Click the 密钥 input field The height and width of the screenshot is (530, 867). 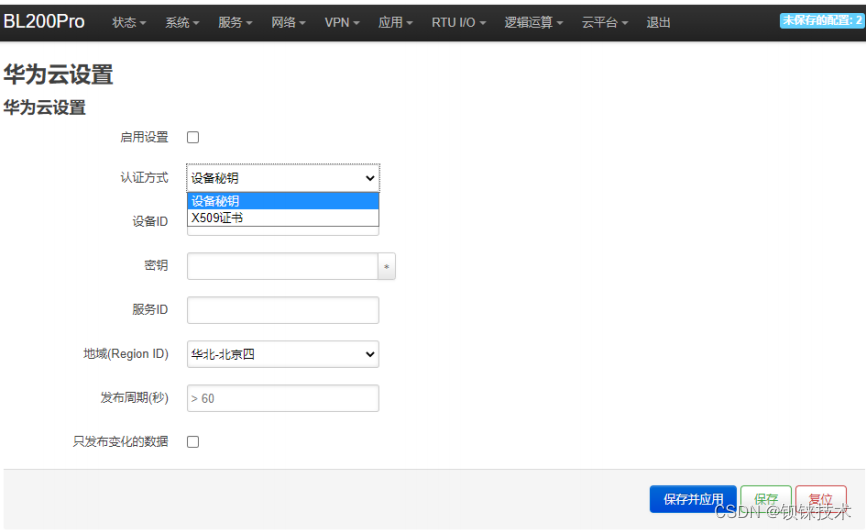283,266
